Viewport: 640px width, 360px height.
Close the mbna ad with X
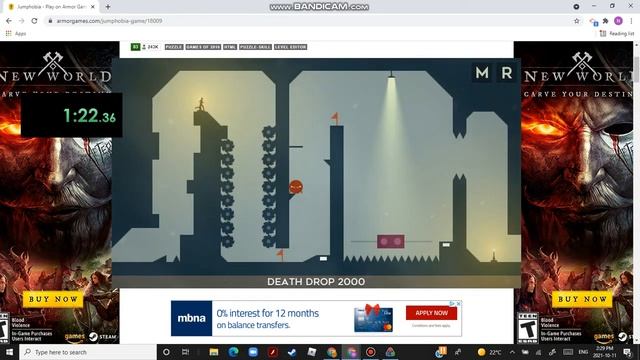pyautogui.click(x=458, y=304)
